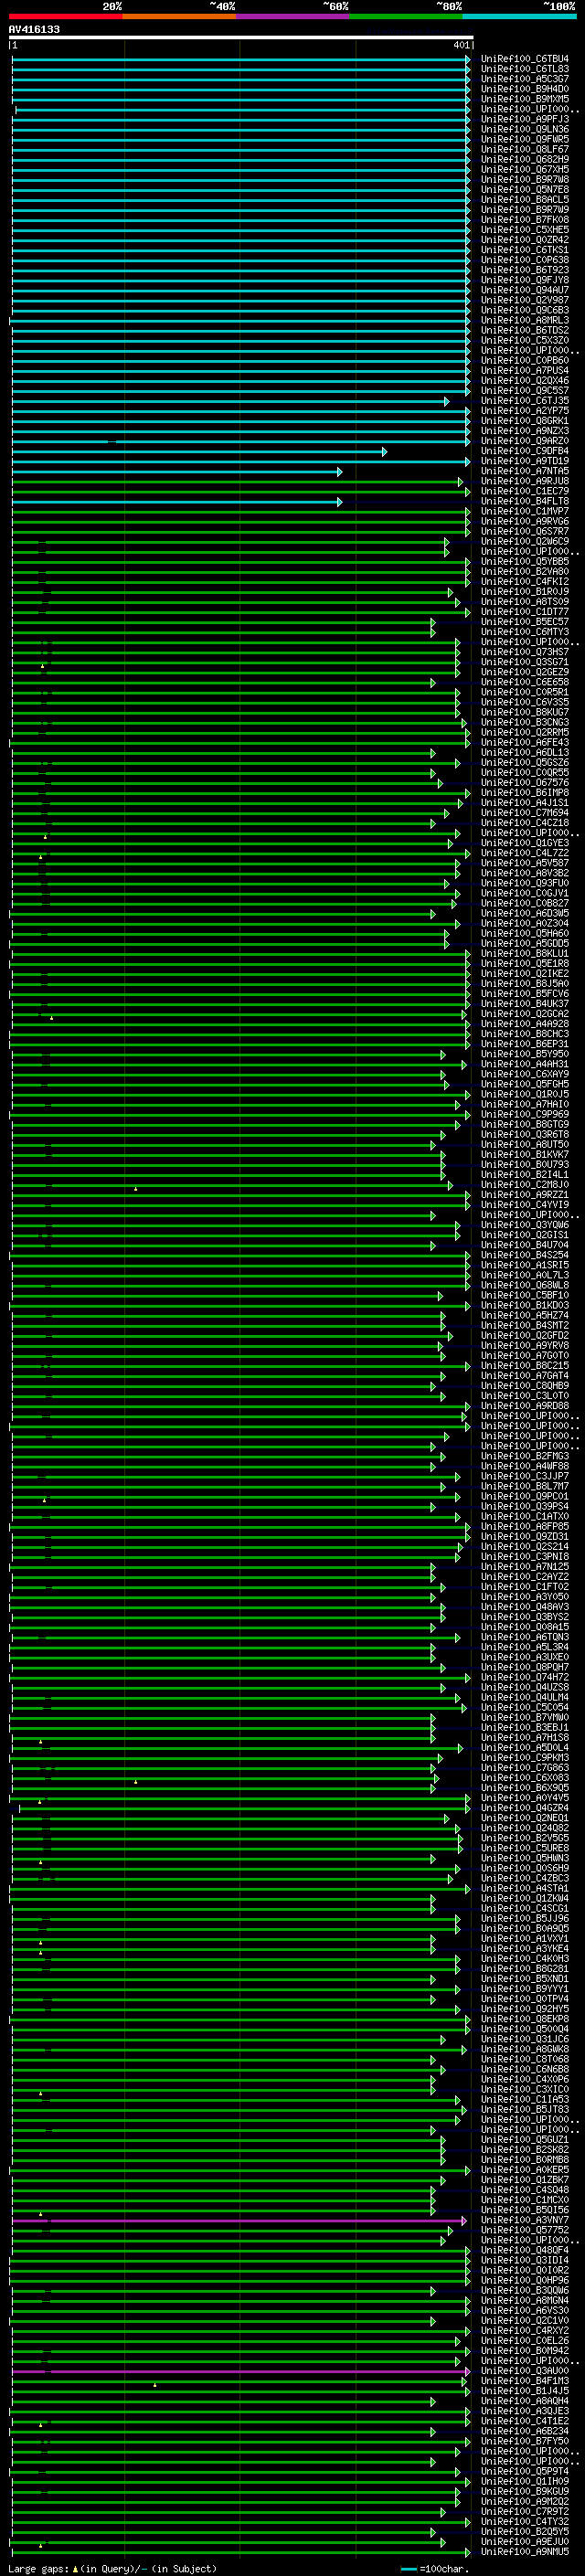Choose the UniRef100_C6TKS1 row label
This screenshot has height=2576, width=585.
tap(524, 250)
